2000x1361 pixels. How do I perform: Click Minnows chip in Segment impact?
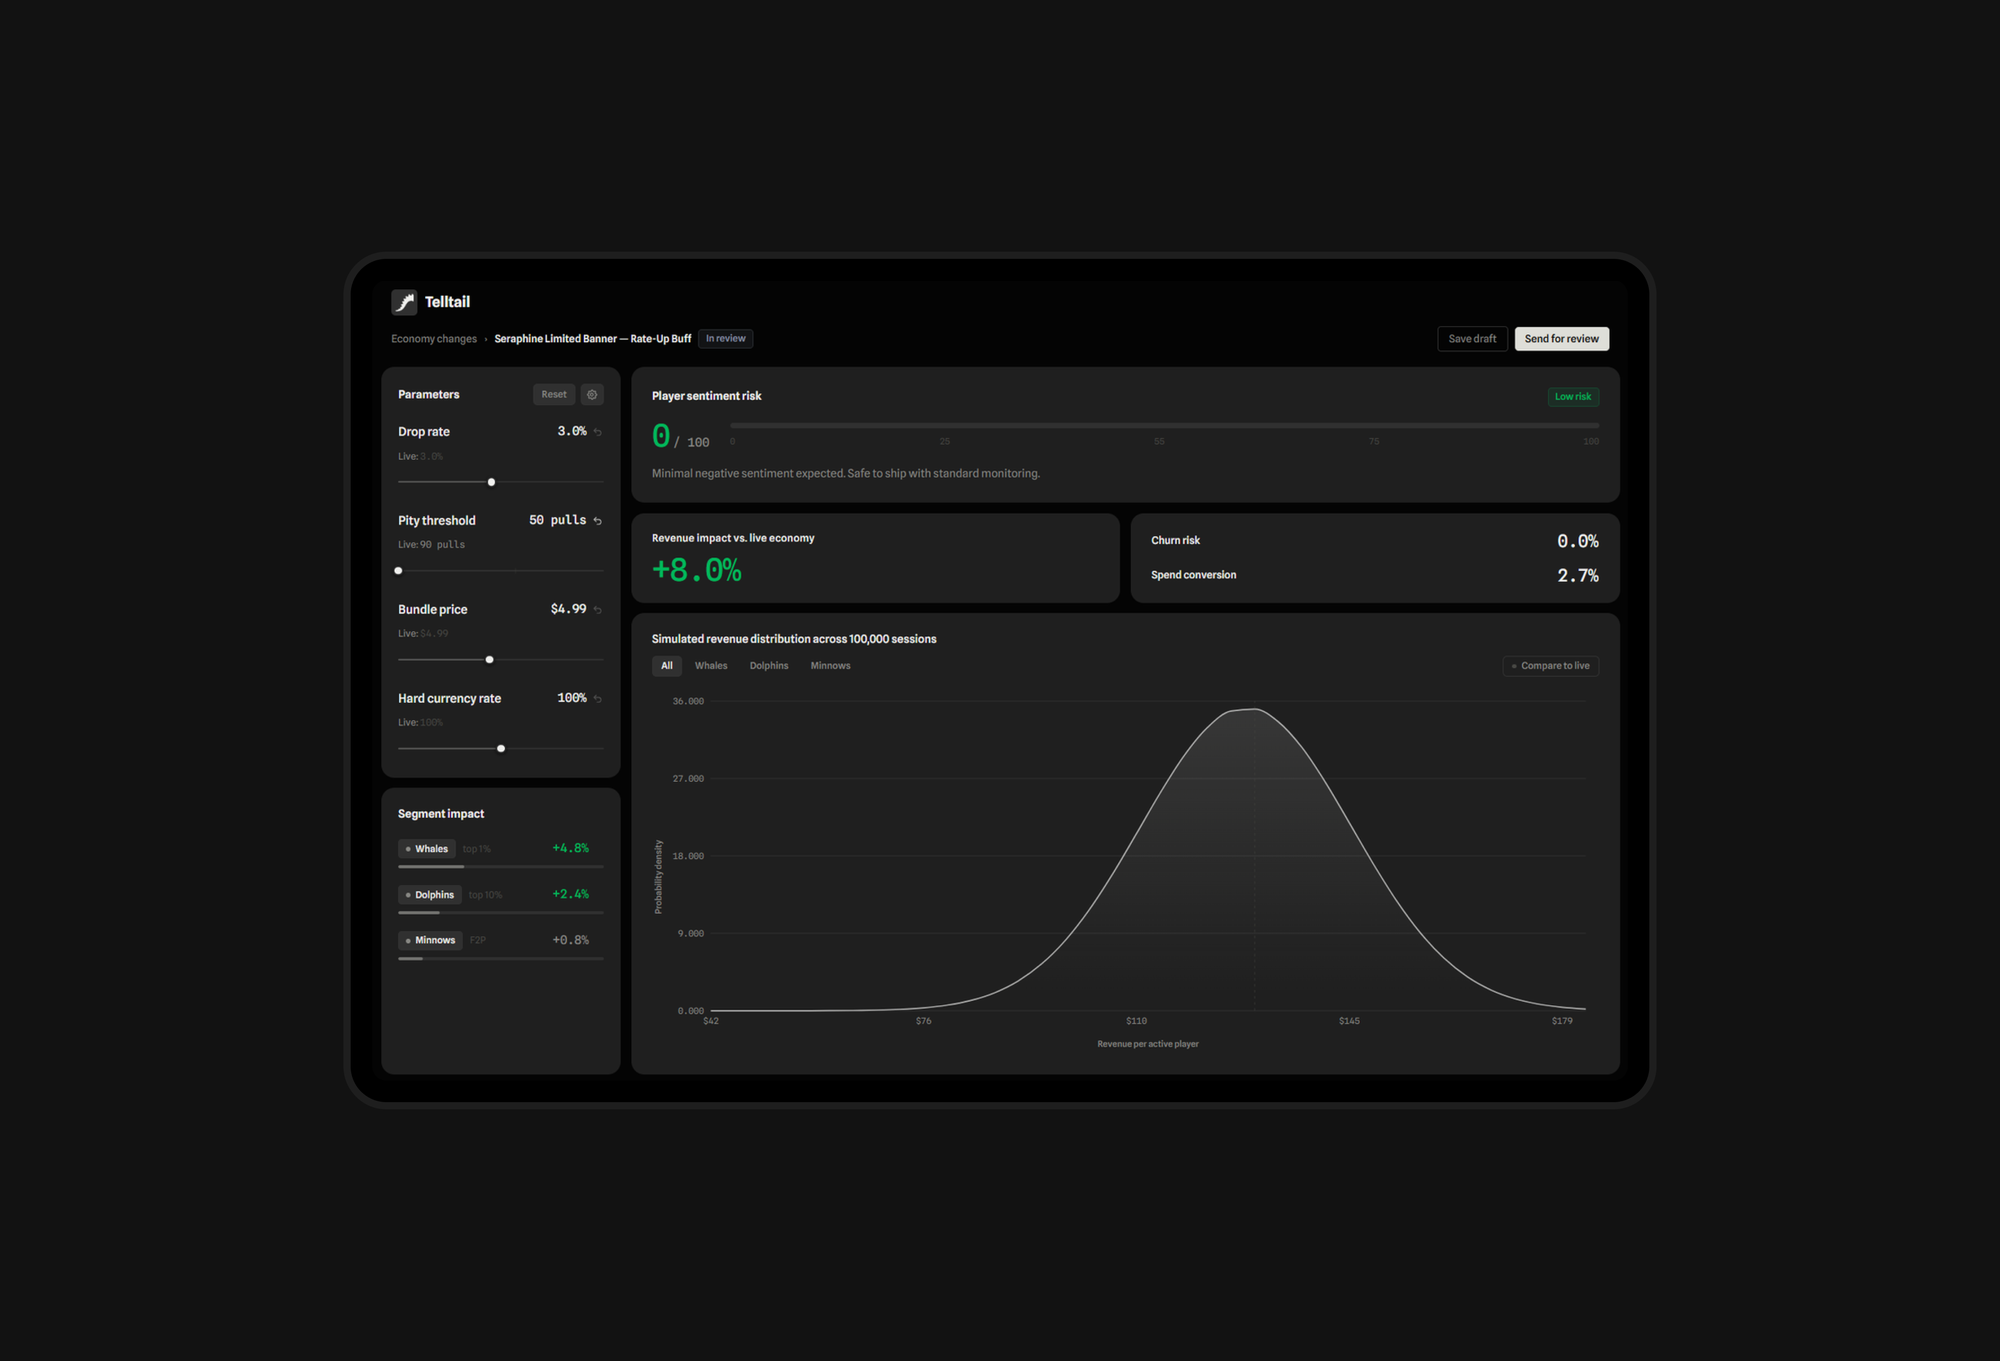(x=430, y=940)
